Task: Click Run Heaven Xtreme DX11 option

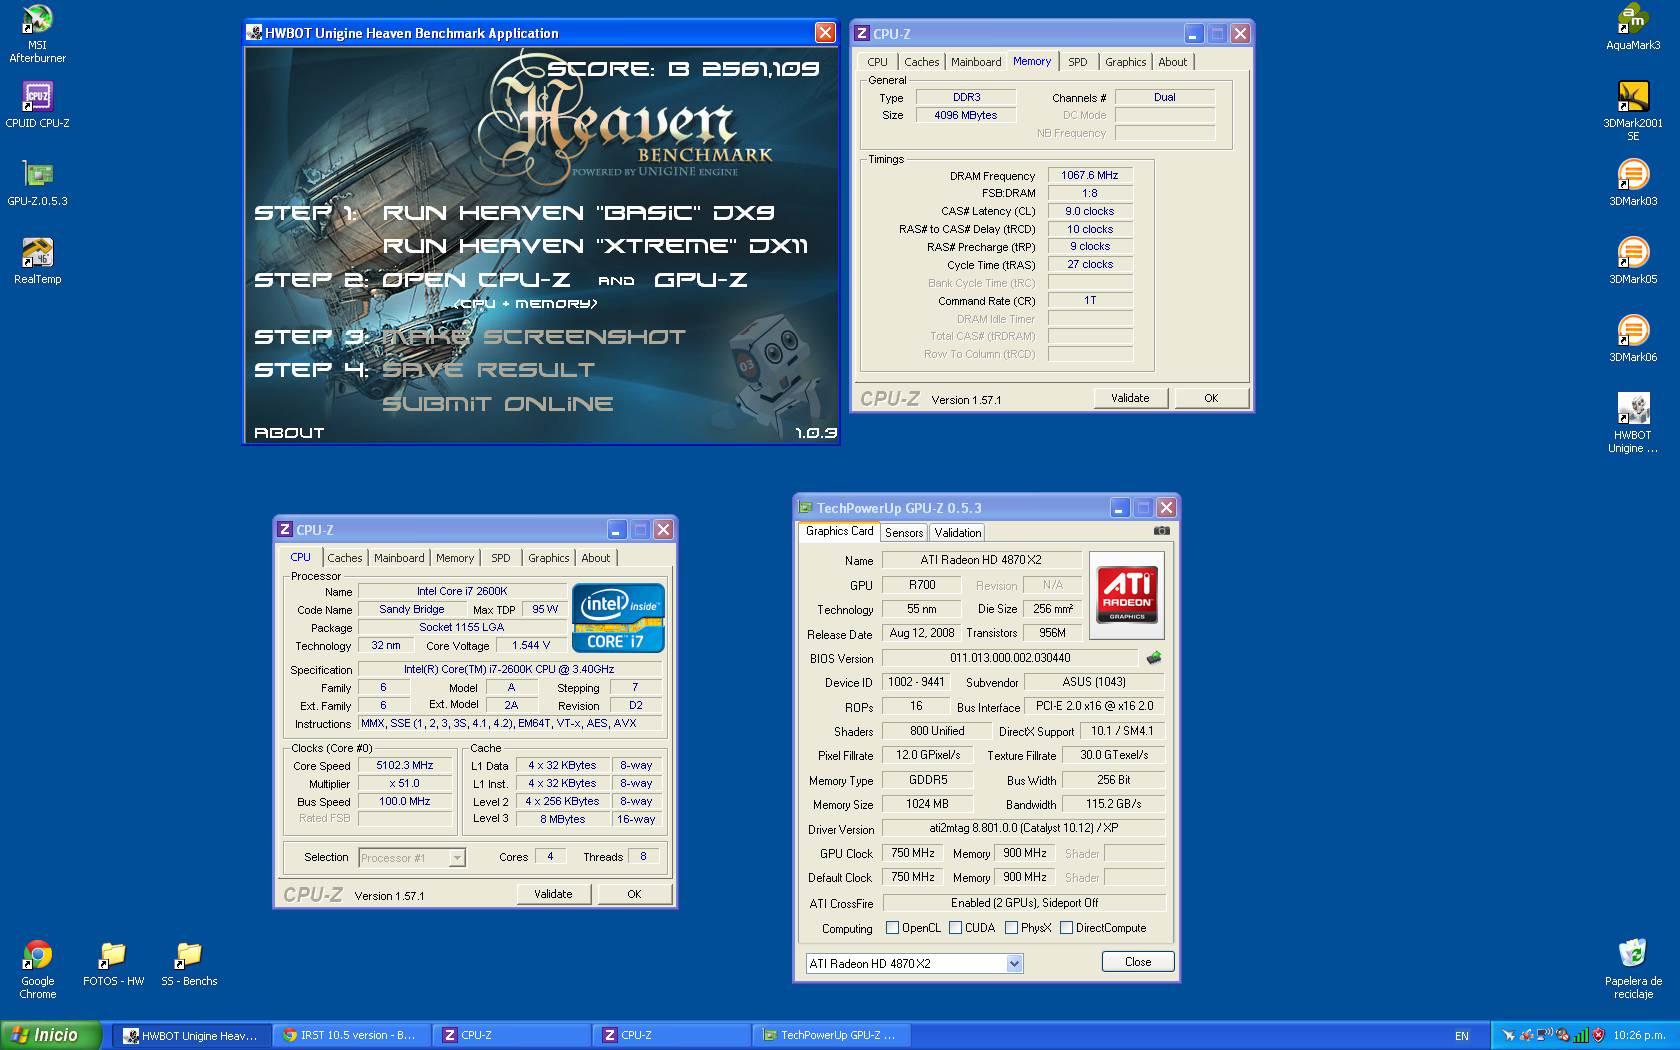Action: click(595, 246)
